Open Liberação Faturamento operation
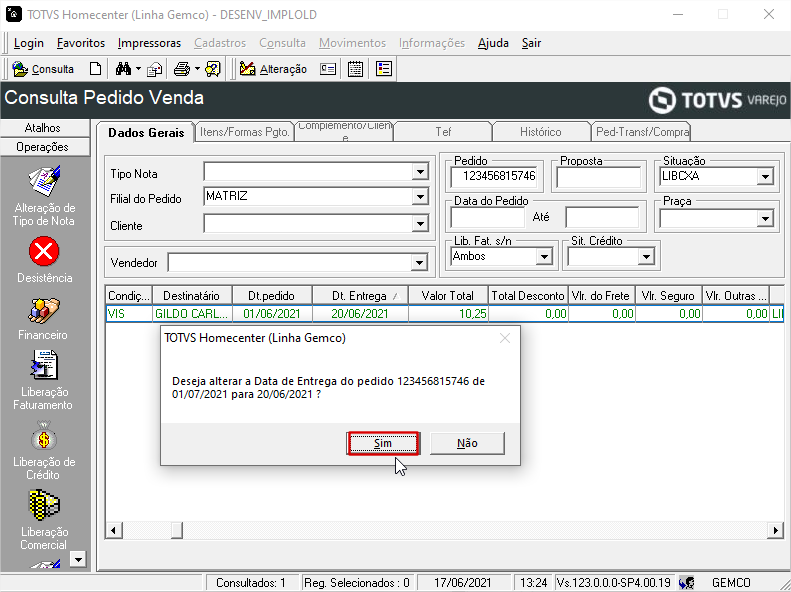This screenshot has height=592, width=791. (x=43, y=381)
